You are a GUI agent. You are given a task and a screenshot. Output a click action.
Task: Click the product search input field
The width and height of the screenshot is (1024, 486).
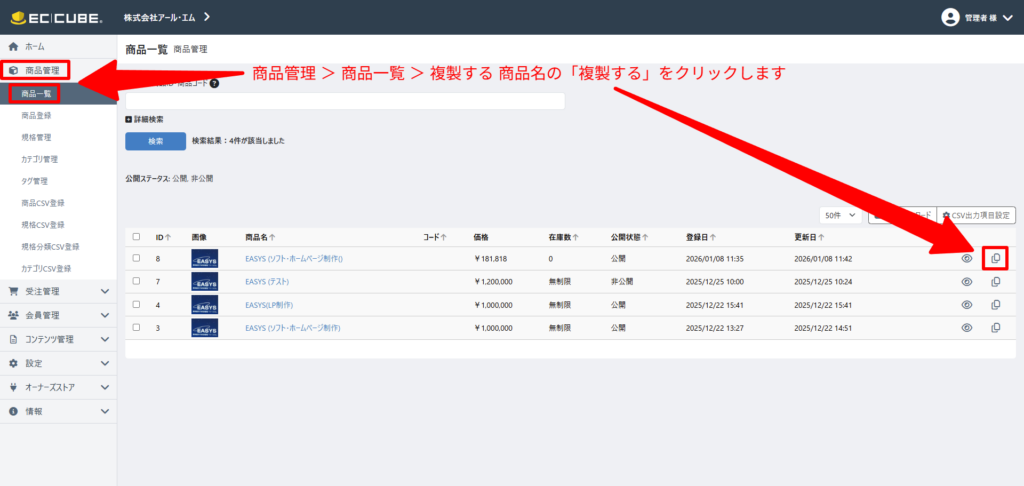tap(345, 101)
